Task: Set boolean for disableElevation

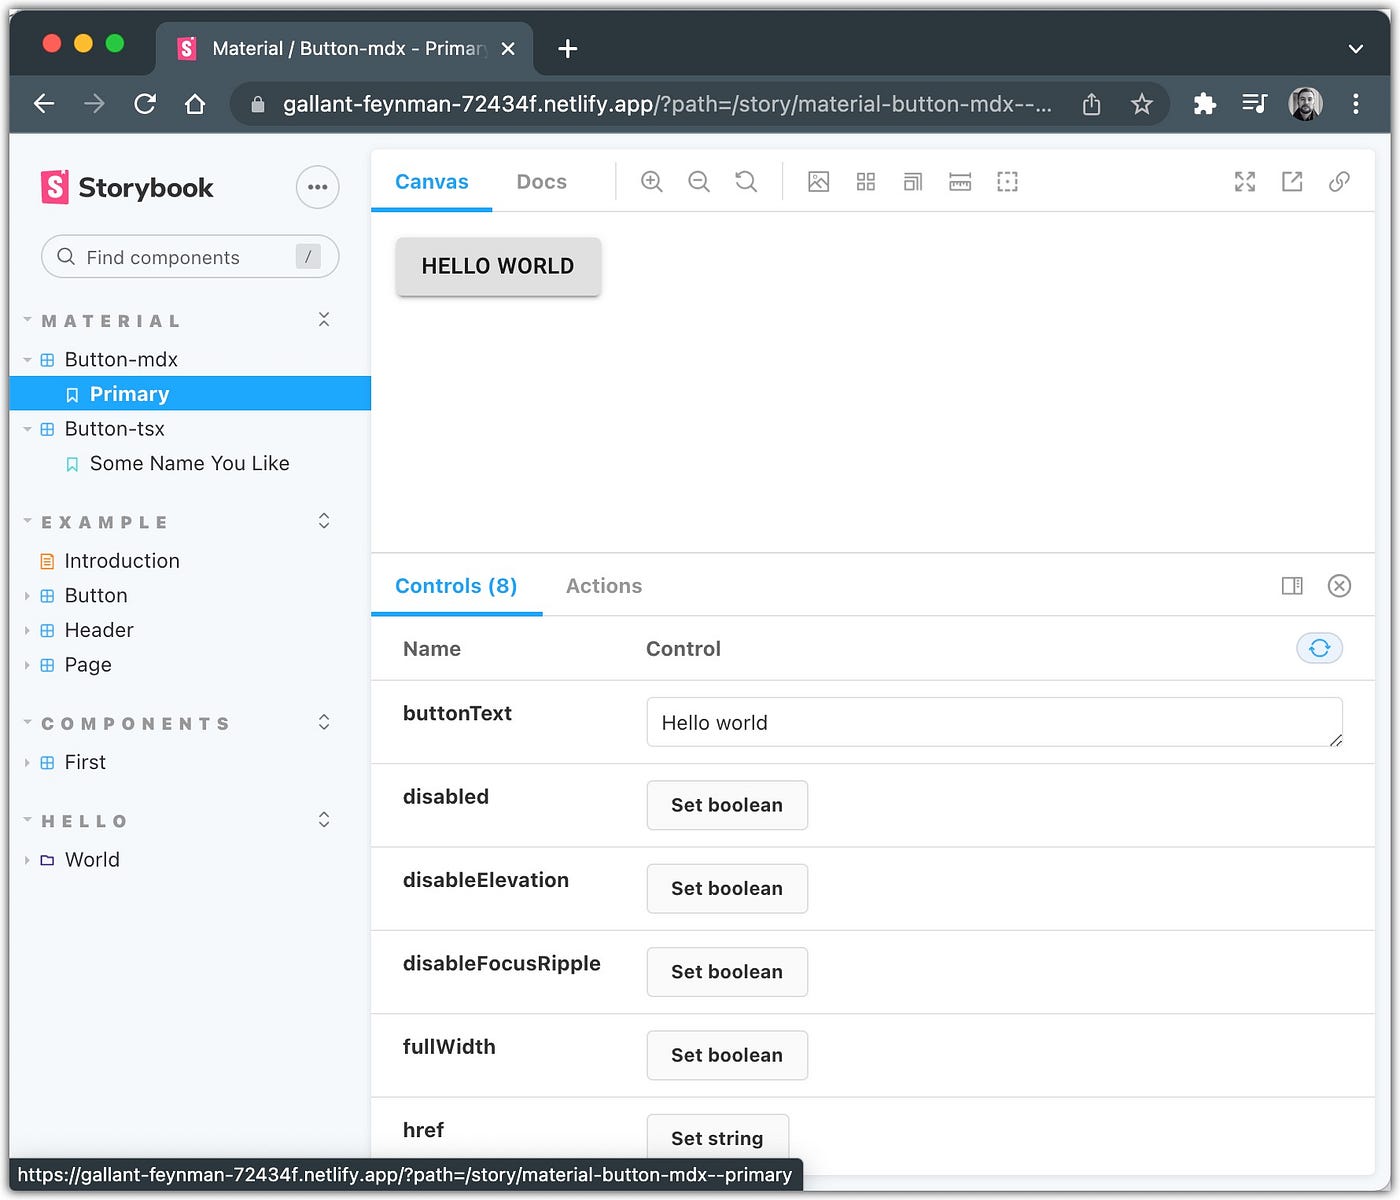Action: click(x=727, y=888)
